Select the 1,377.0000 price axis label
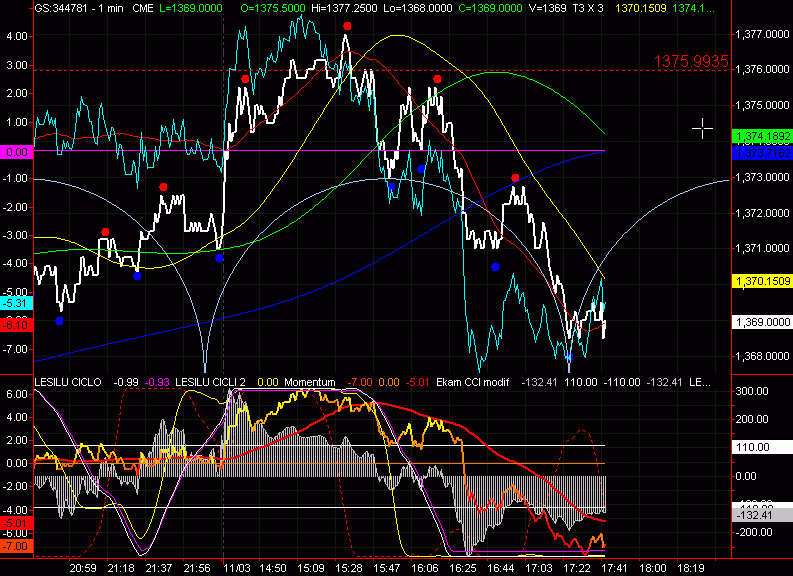This screenshot has width=793, height=576. click(762, 34)
